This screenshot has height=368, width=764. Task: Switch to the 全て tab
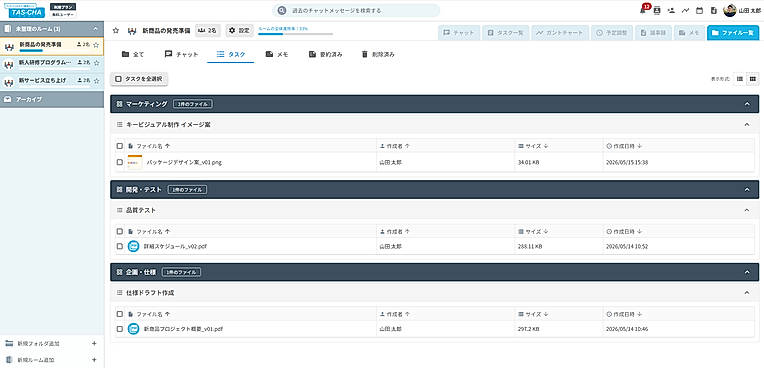pos(133,55)
